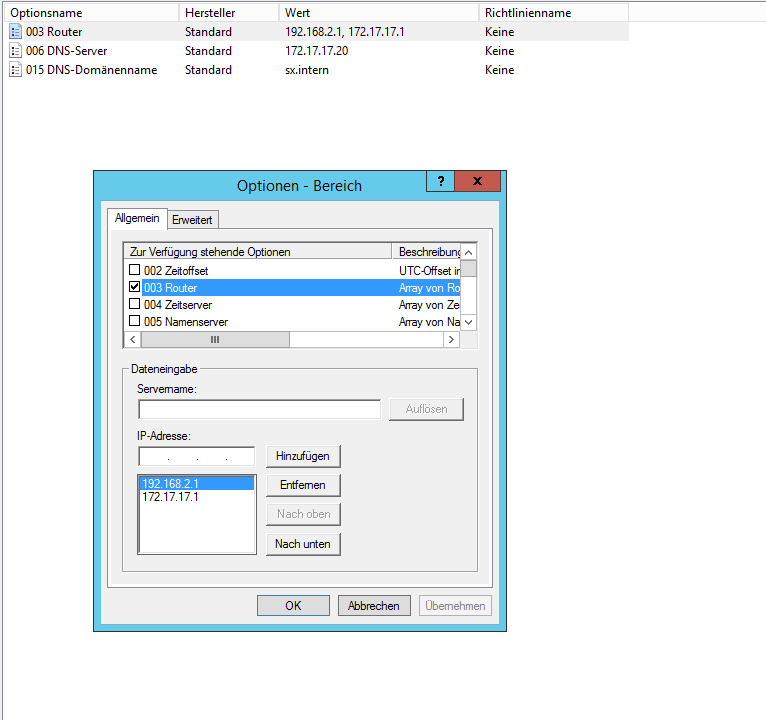The image size is (766, 720).
Task: Click the options list scroll down arrow
Action: point(468,322)
